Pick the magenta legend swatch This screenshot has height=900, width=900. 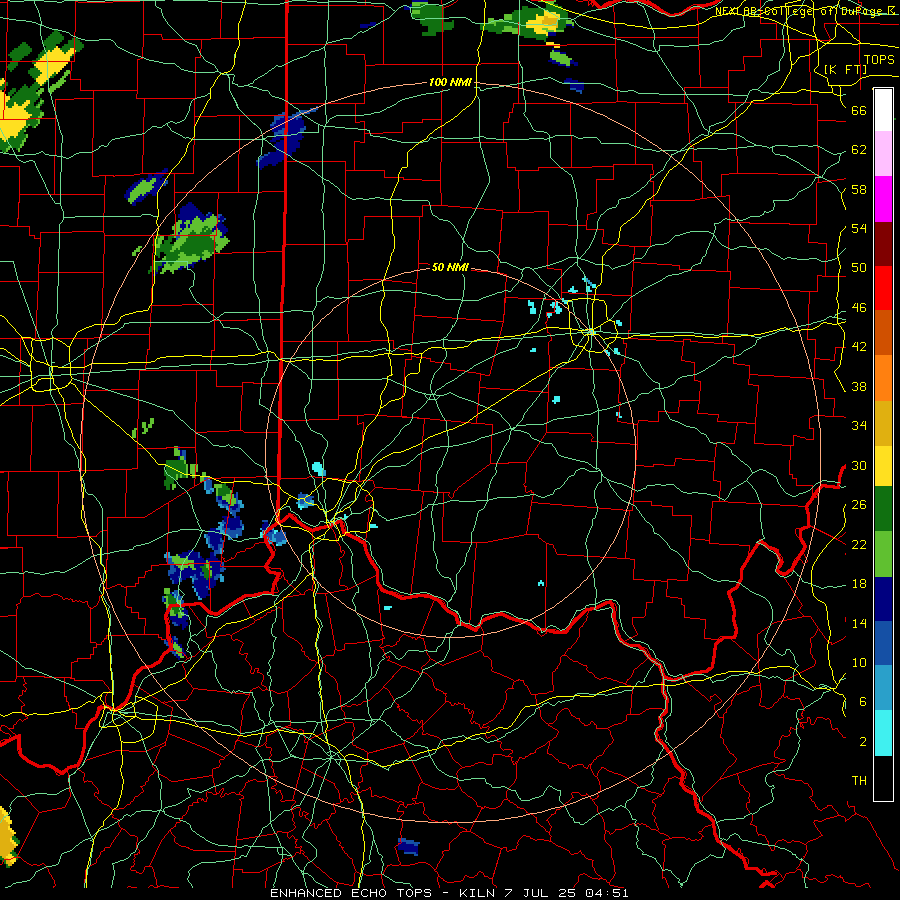883,199
